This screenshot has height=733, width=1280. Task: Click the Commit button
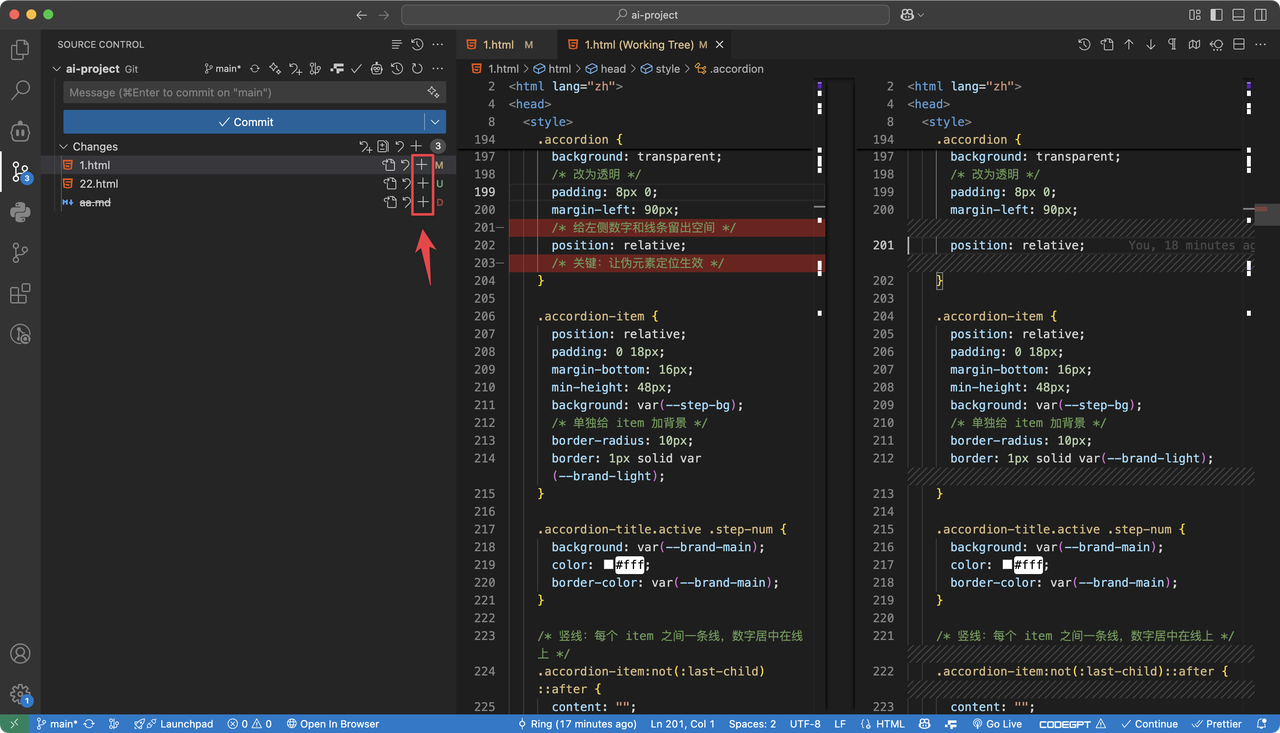click(244, 122)
